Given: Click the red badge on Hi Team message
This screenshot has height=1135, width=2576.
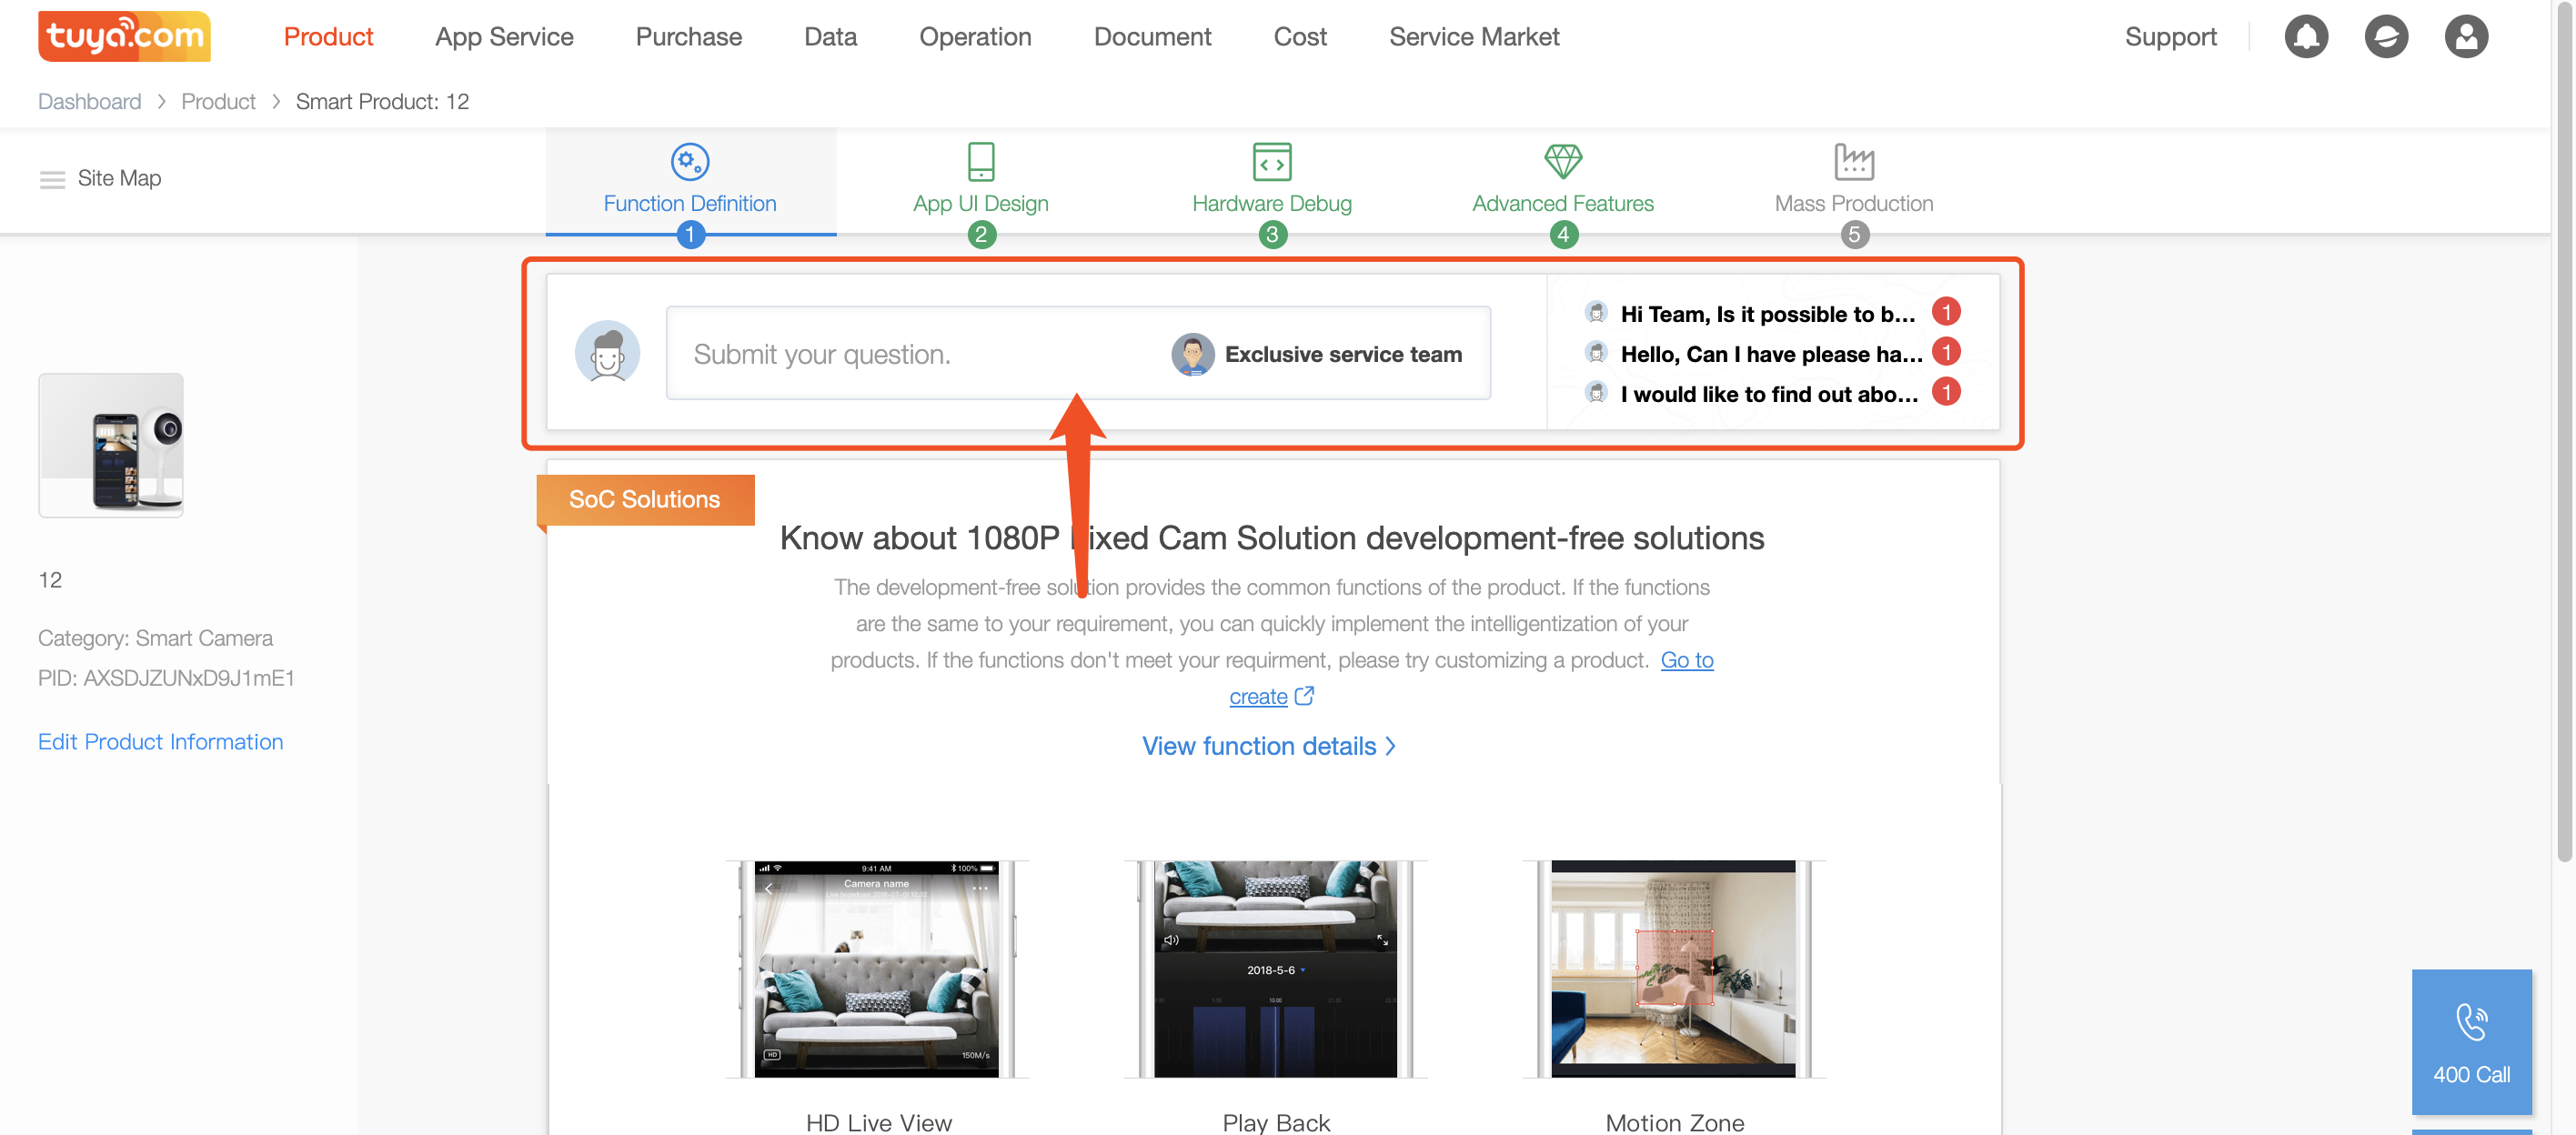Looking at the screenshot, I should pyautogui.click(x=1945, y=312).
